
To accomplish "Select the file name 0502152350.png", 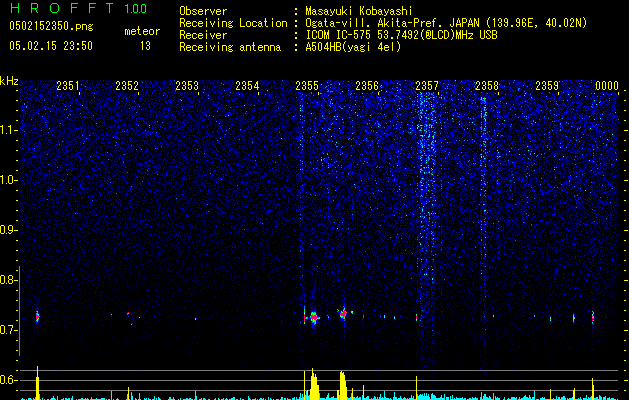I will [x=51, y=27].
